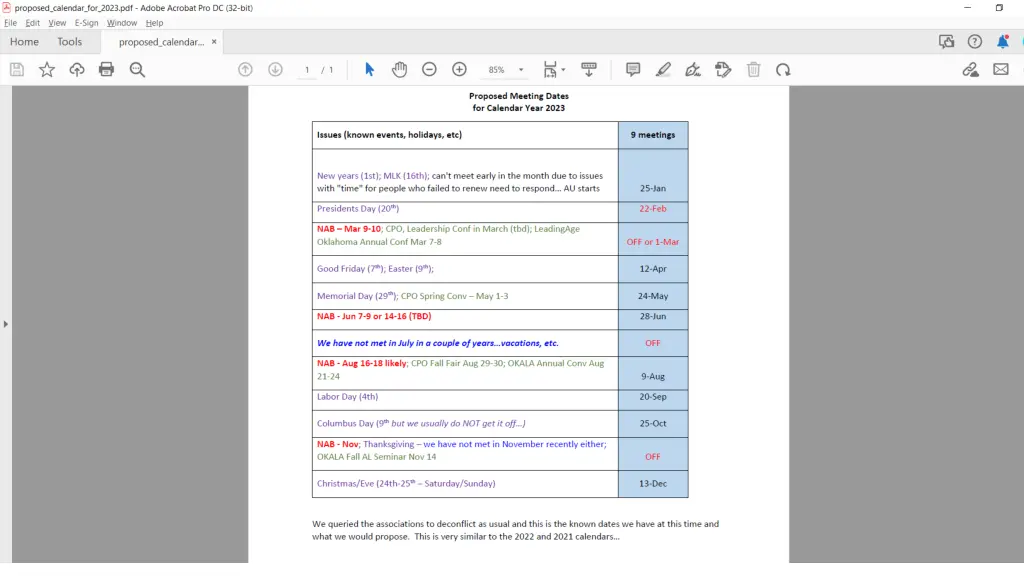Click the "9 meetings" header cell

pos(652,135)
